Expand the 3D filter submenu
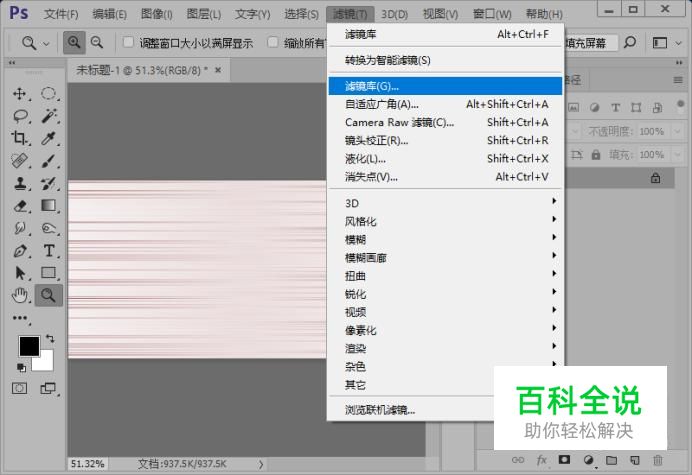 445,203
